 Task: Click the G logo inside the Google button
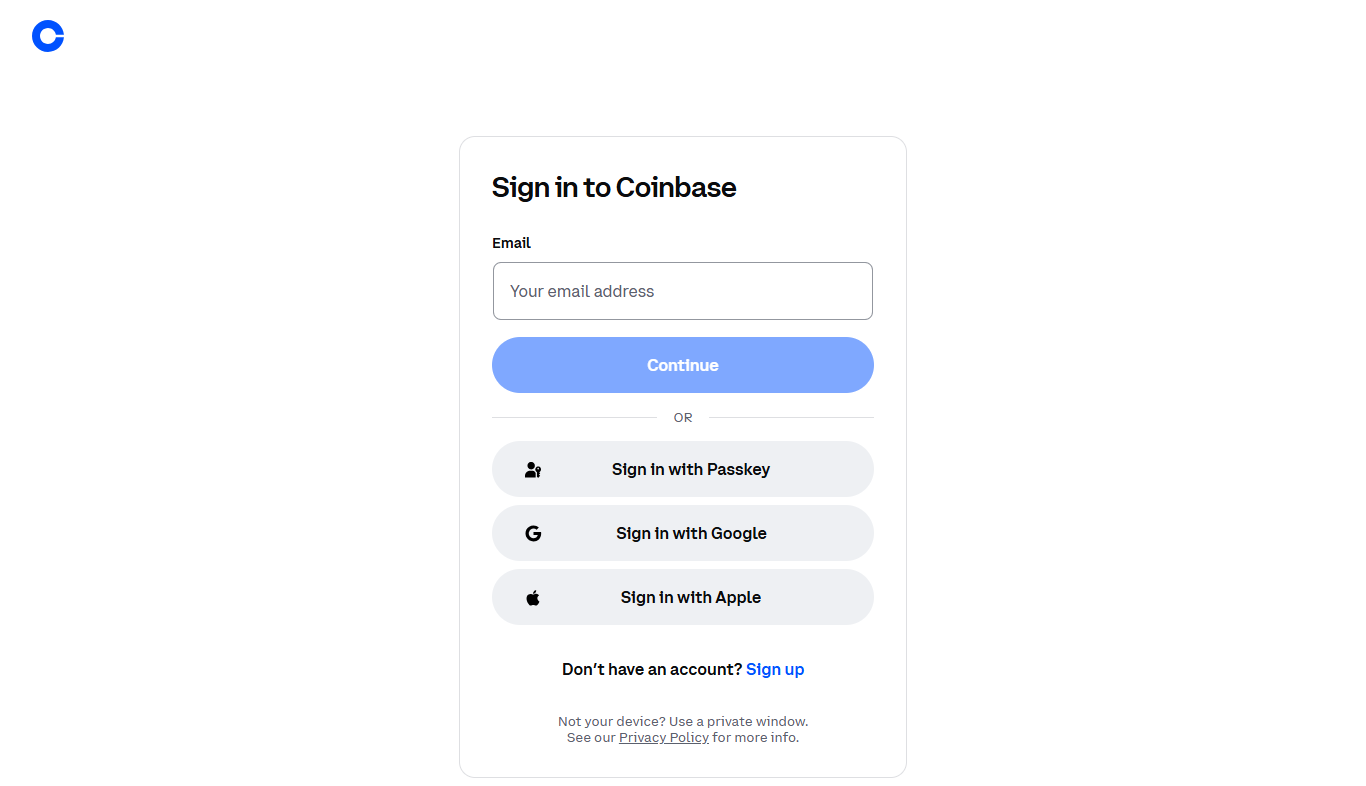(x=533, y=533)
